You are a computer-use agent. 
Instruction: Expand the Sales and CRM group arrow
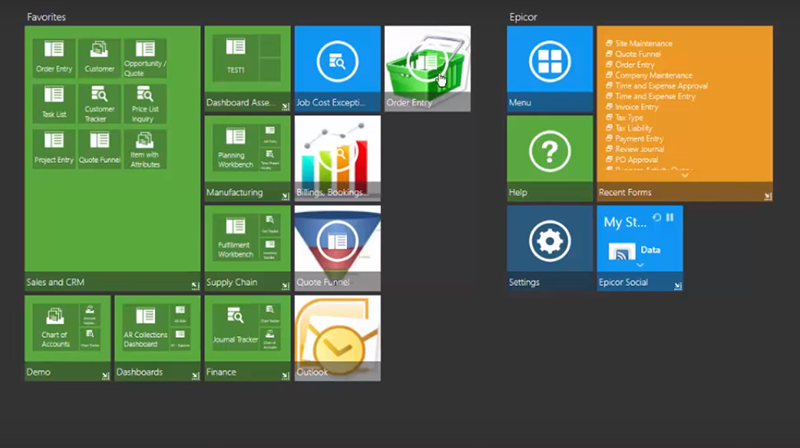(x=195, y=285)
